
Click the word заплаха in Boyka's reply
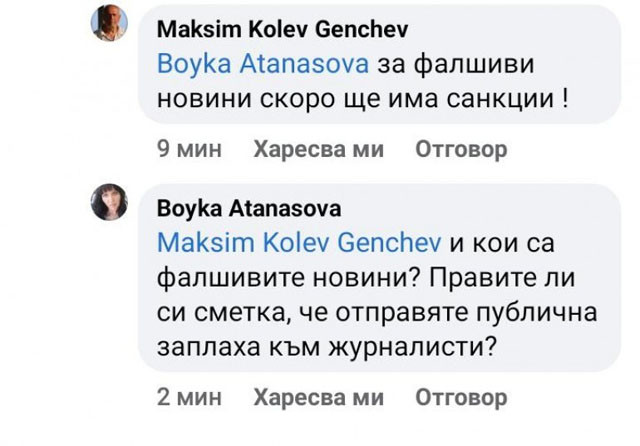203,347
